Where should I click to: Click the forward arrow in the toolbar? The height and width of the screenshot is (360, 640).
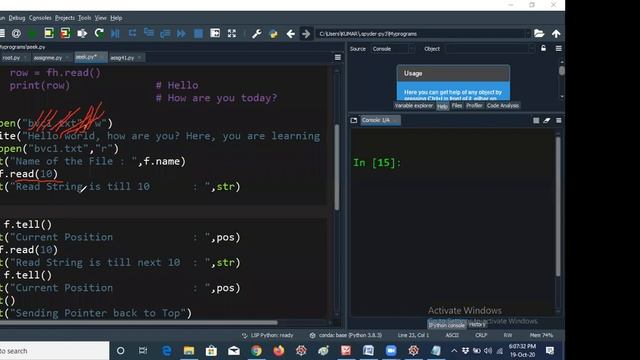(306, 33)
